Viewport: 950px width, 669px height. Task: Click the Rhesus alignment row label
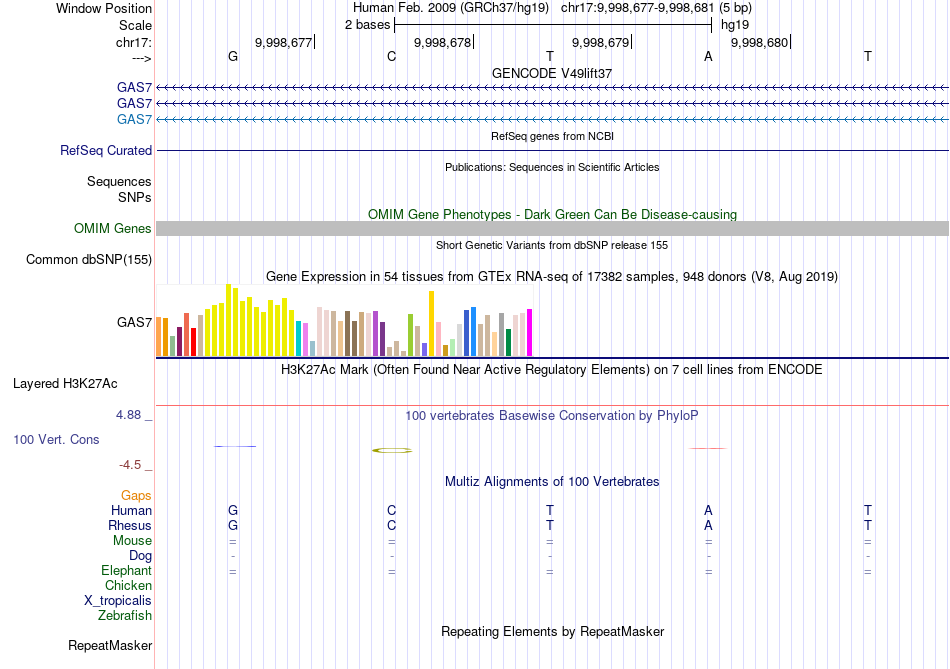click(x=130, y=525)
